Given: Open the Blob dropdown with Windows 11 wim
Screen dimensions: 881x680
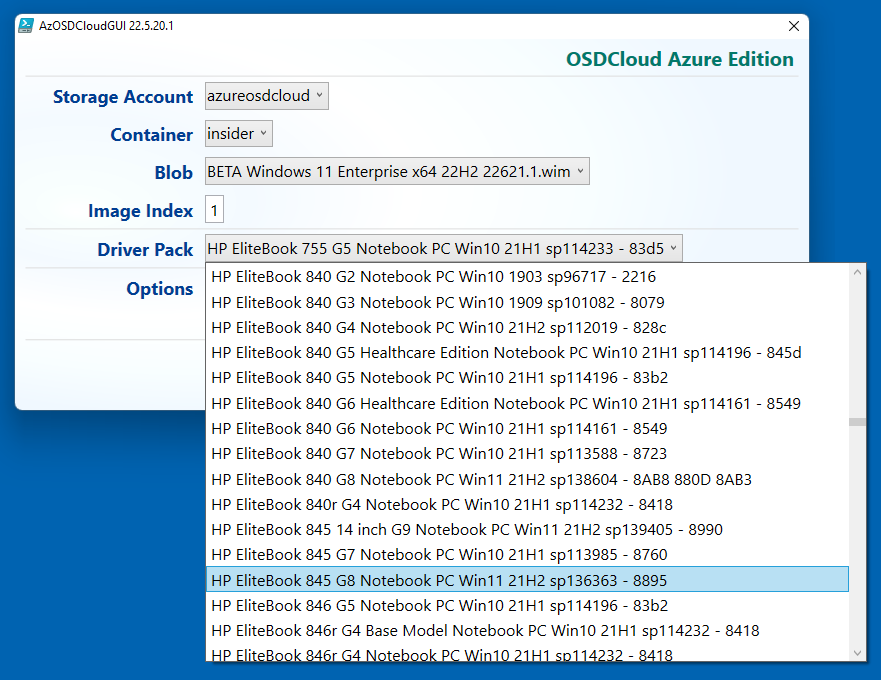Looking at the screenshot, I should coord(397,171).
